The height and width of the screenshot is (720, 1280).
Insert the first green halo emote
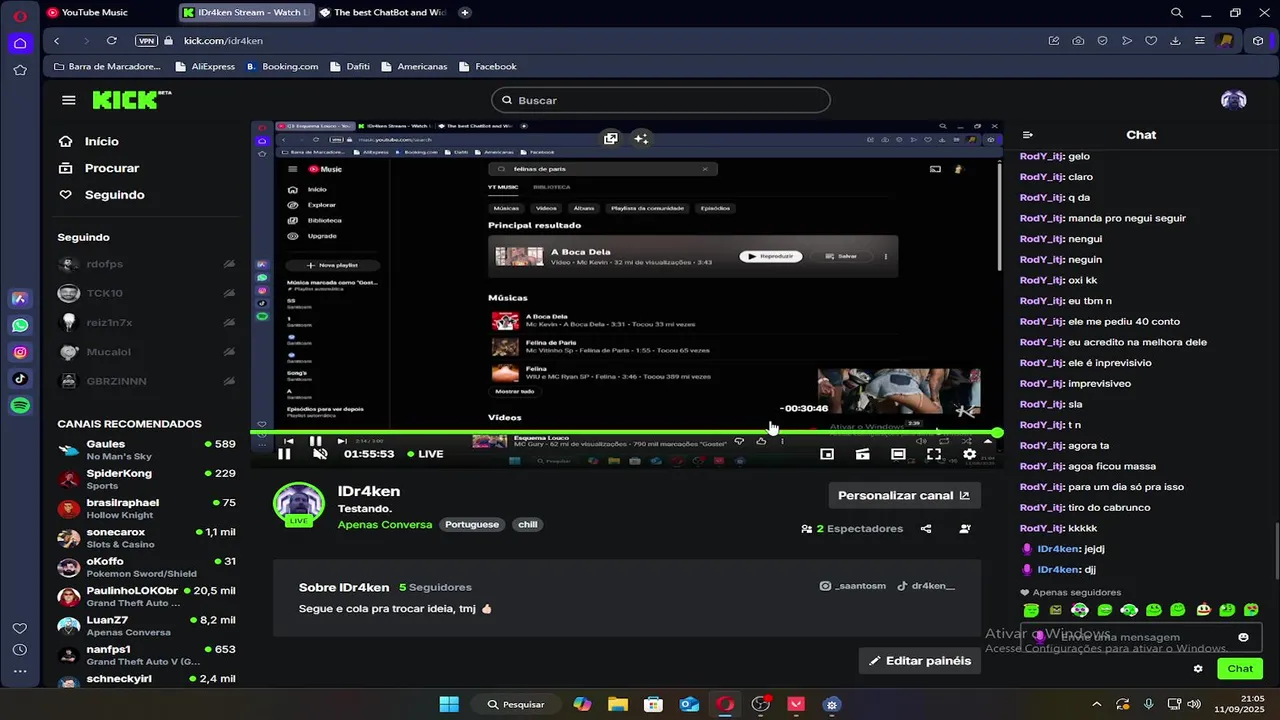[x=1031, y=610]
